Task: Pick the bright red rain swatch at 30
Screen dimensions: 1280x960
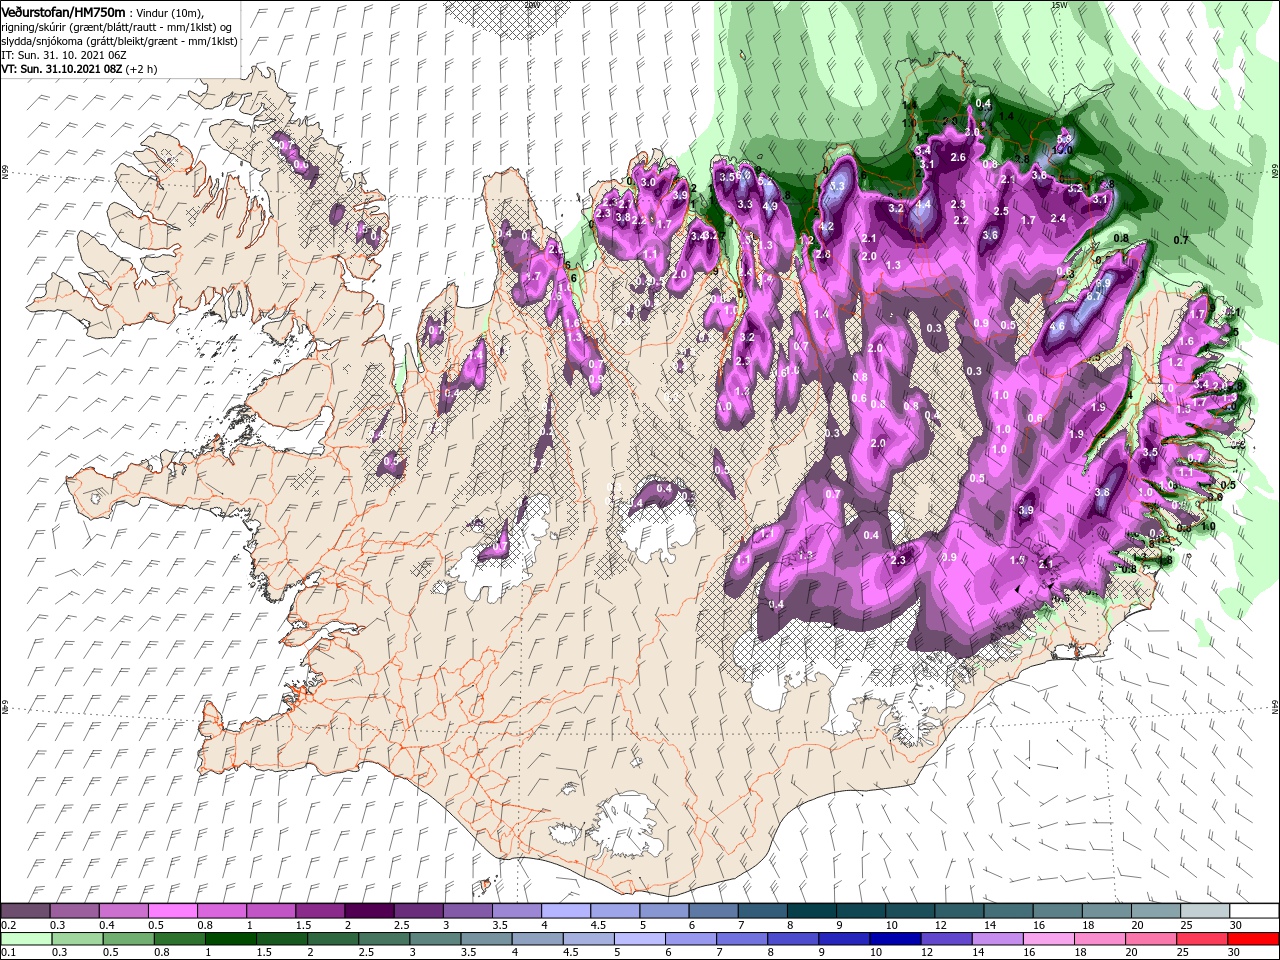Action: click(1254, 939)
